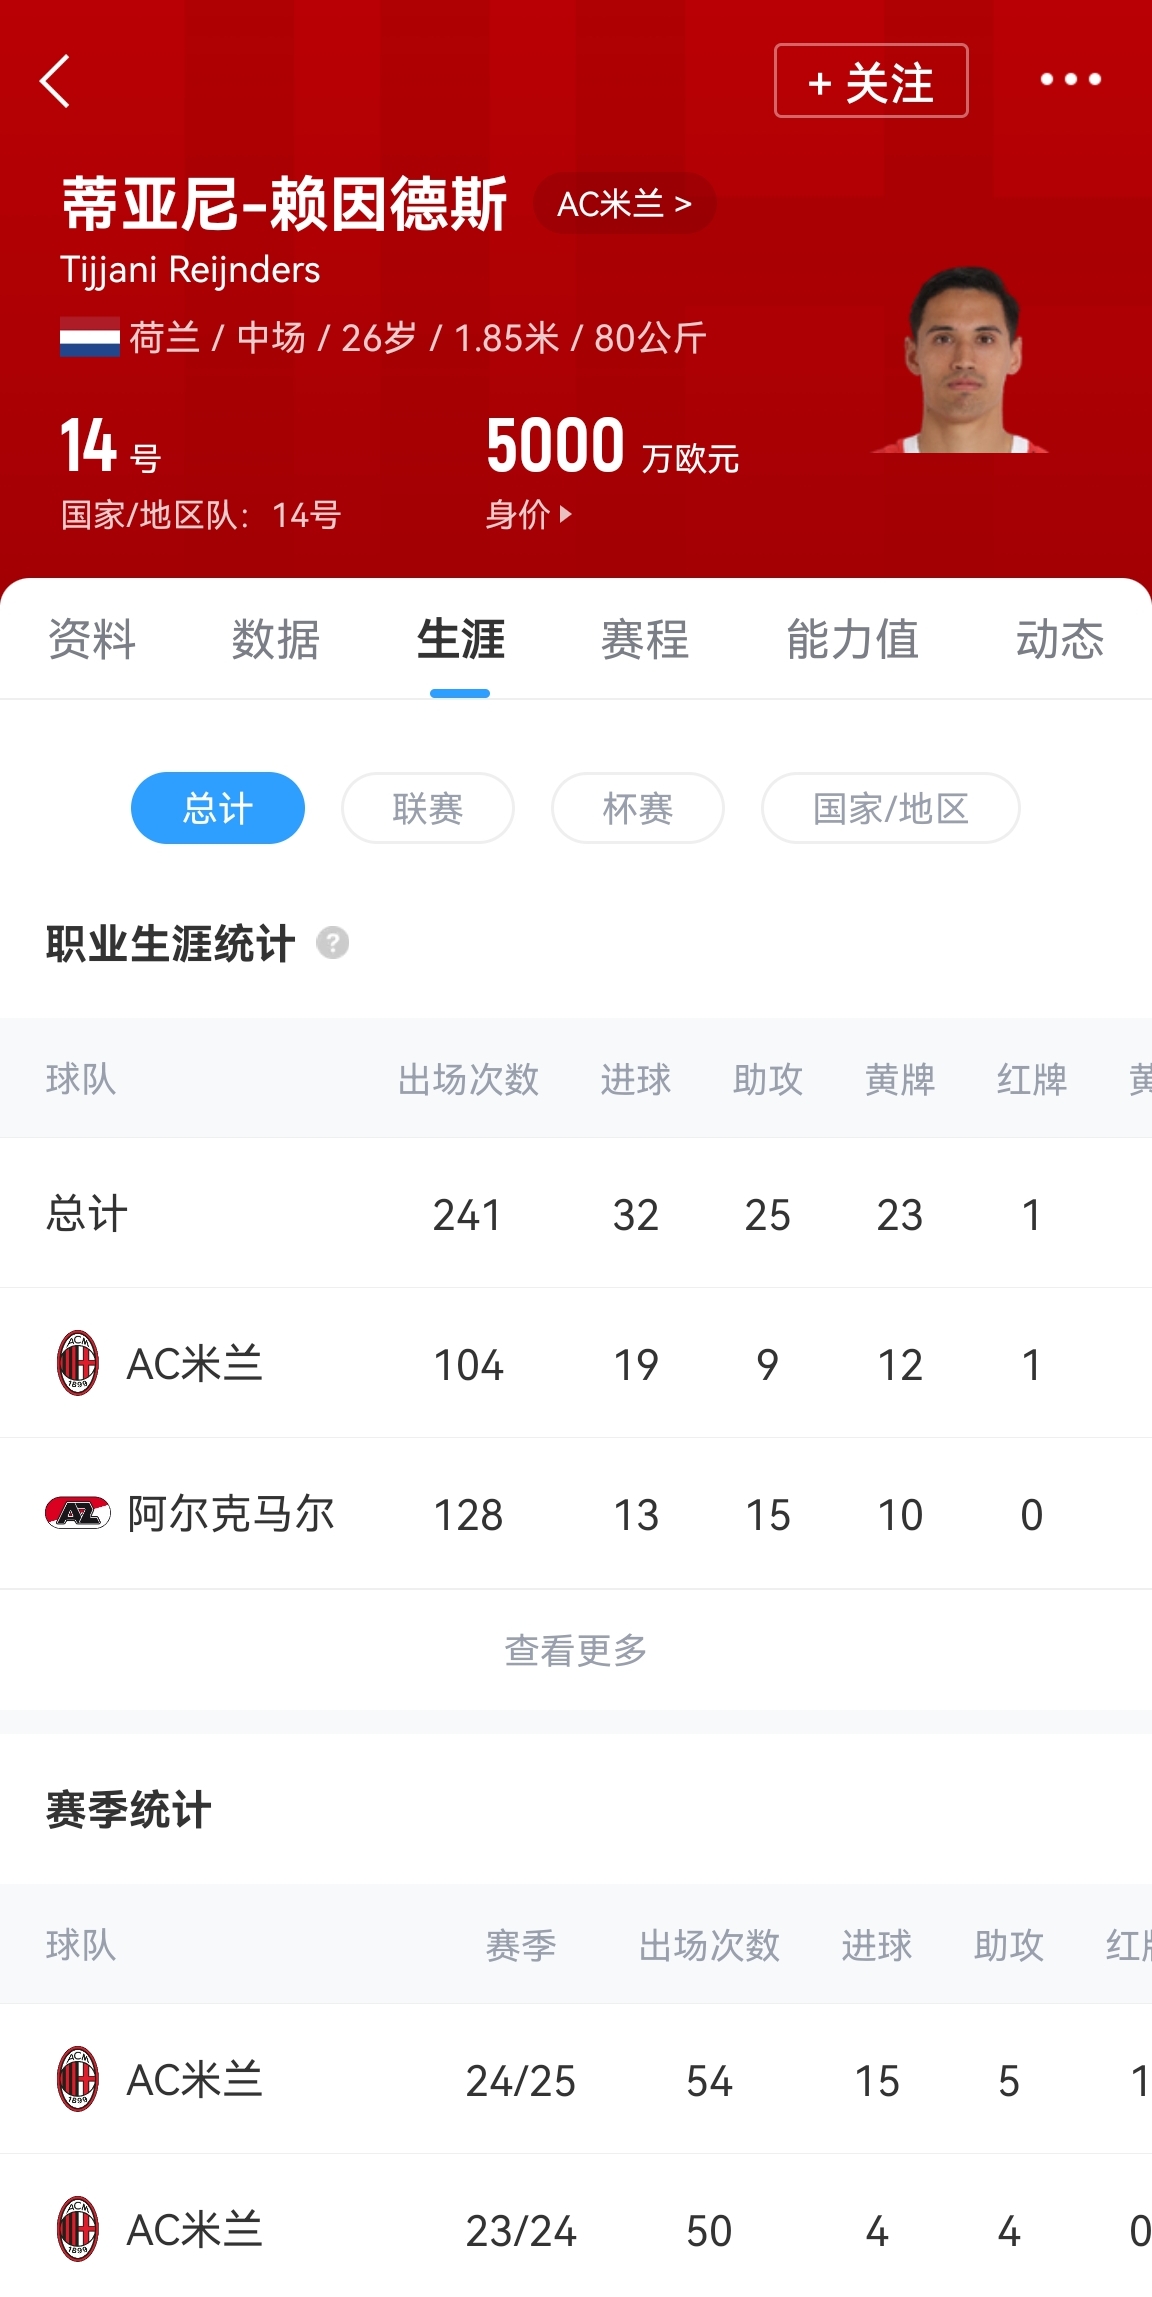Switch to the 数据 tab
Viewport: 1152px width, 2297px height.
[x=275, y=640]
